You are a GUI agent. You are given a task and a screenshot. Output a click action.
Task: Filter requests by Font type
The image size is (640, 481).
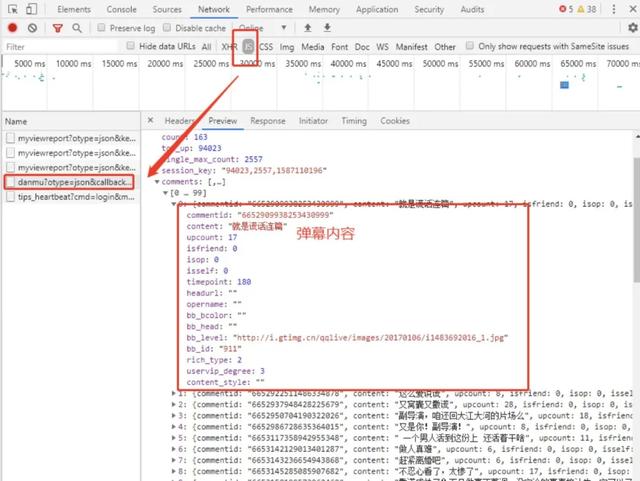tap(340, 47)
